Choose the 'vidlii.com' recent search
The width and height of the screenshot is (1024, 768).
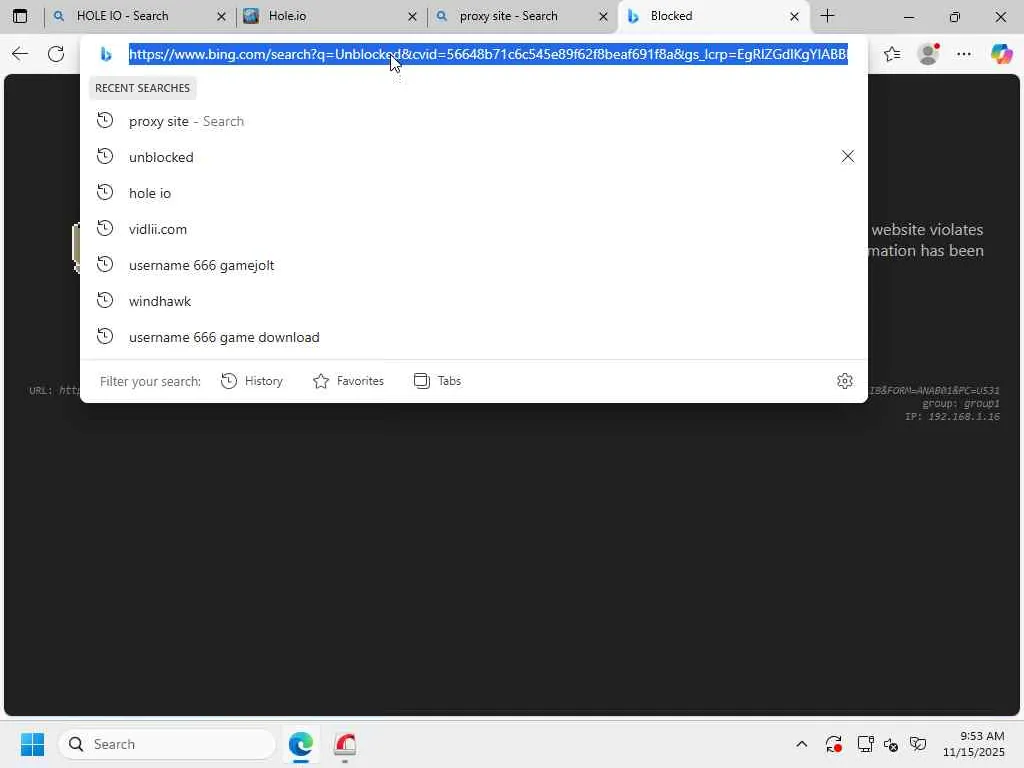pyautogui.click(x=473, y=229)
